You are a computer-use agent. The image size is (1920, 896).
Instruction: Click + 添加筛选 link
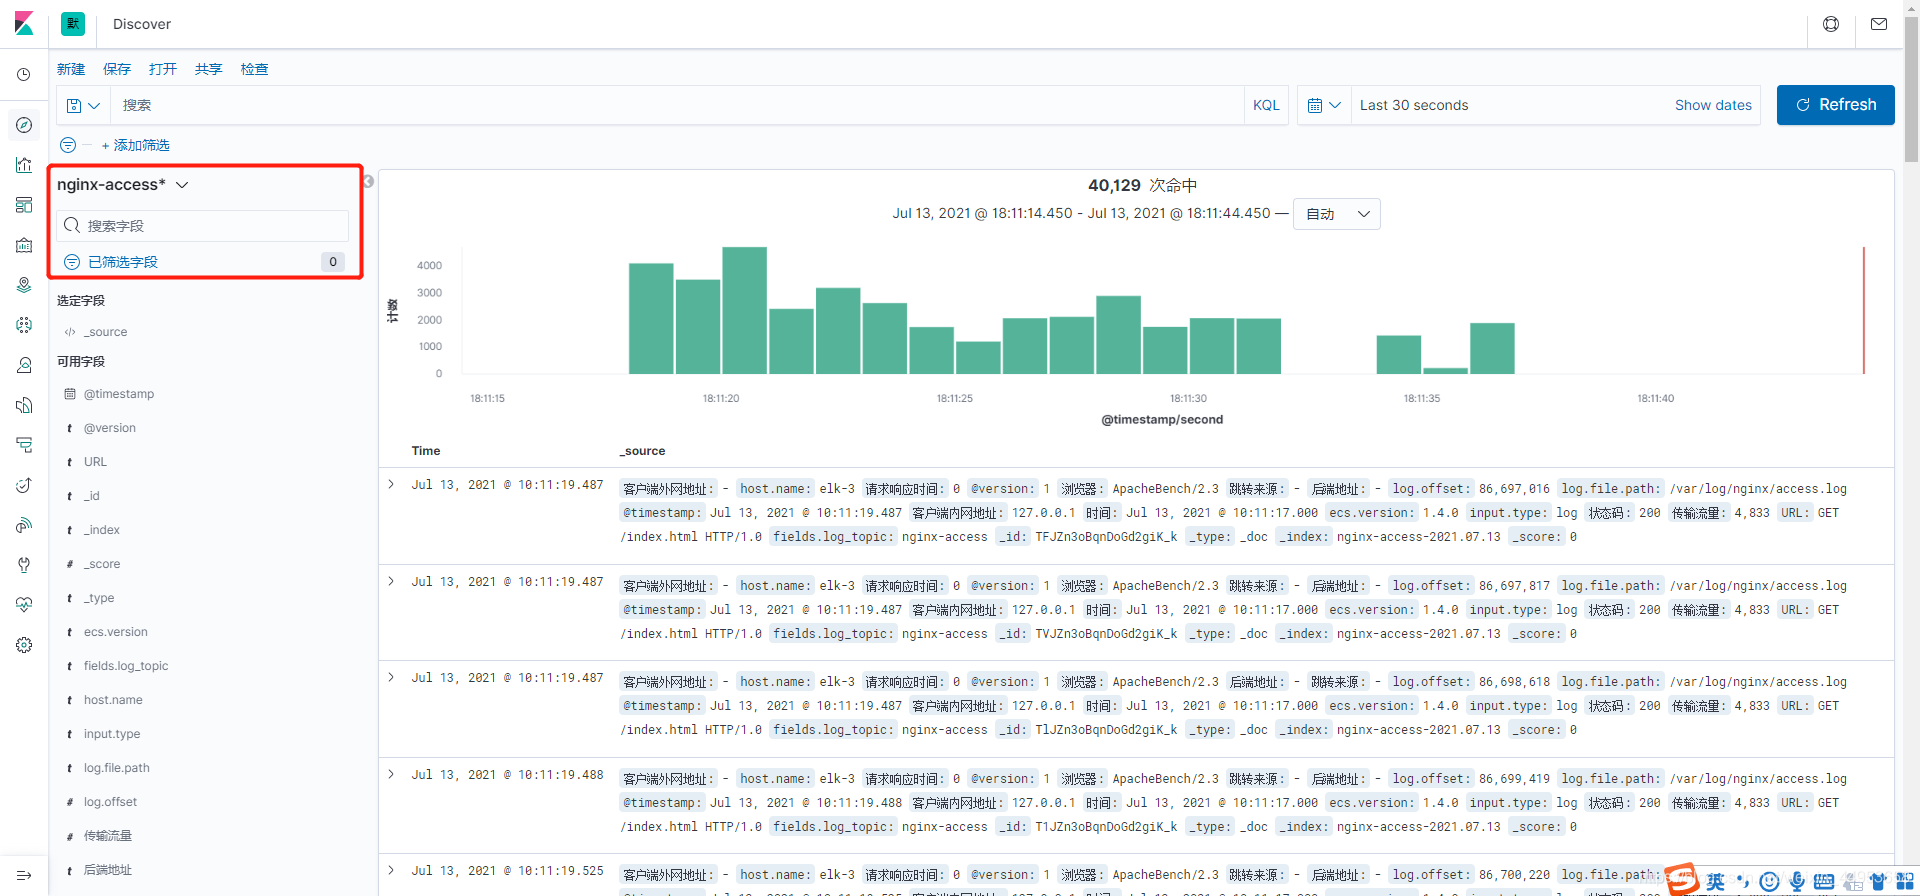tap(136, 145)
